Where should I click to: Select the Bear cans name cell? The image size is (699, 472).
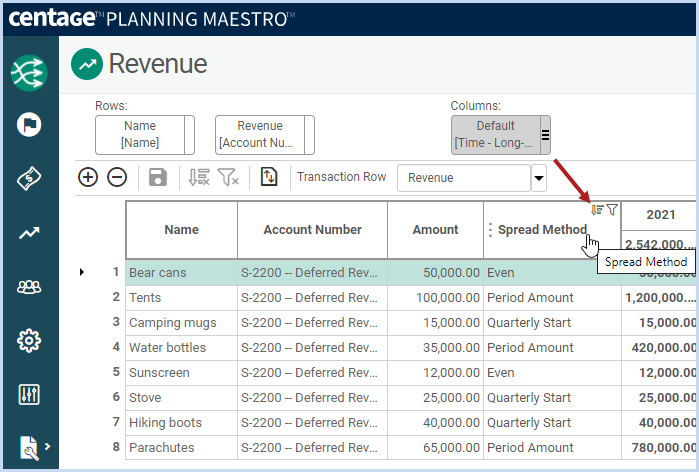pyautogui.click(x=181, y=273)
